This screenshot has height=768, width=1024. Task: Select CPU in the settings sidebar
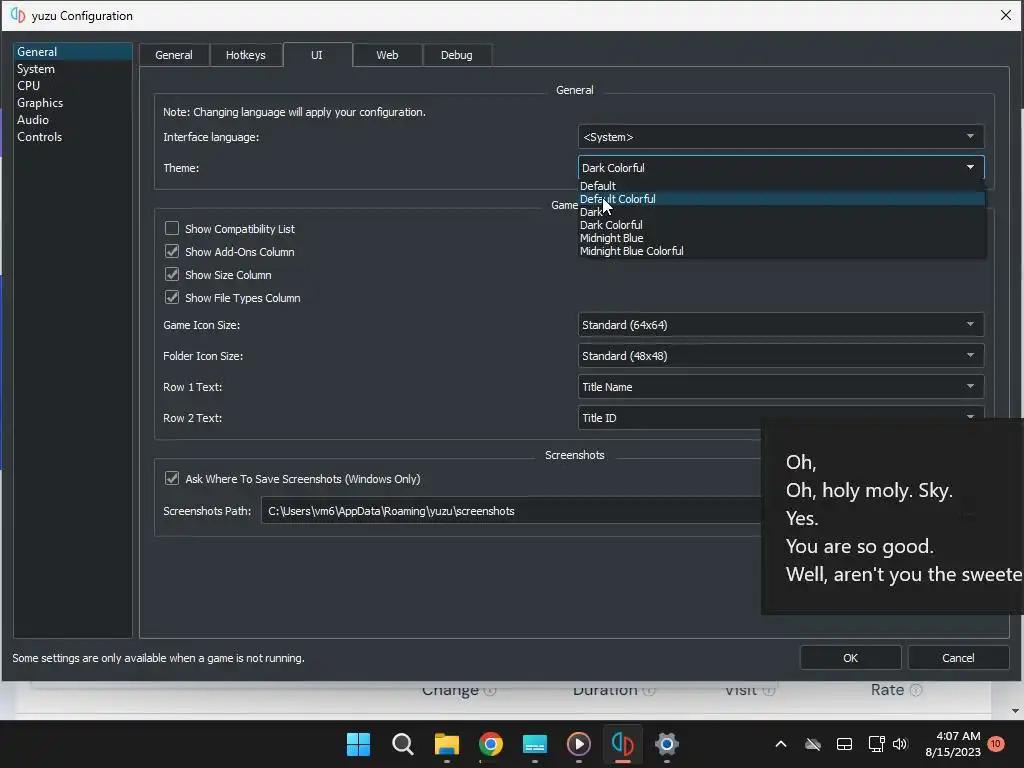pos(72,86)
